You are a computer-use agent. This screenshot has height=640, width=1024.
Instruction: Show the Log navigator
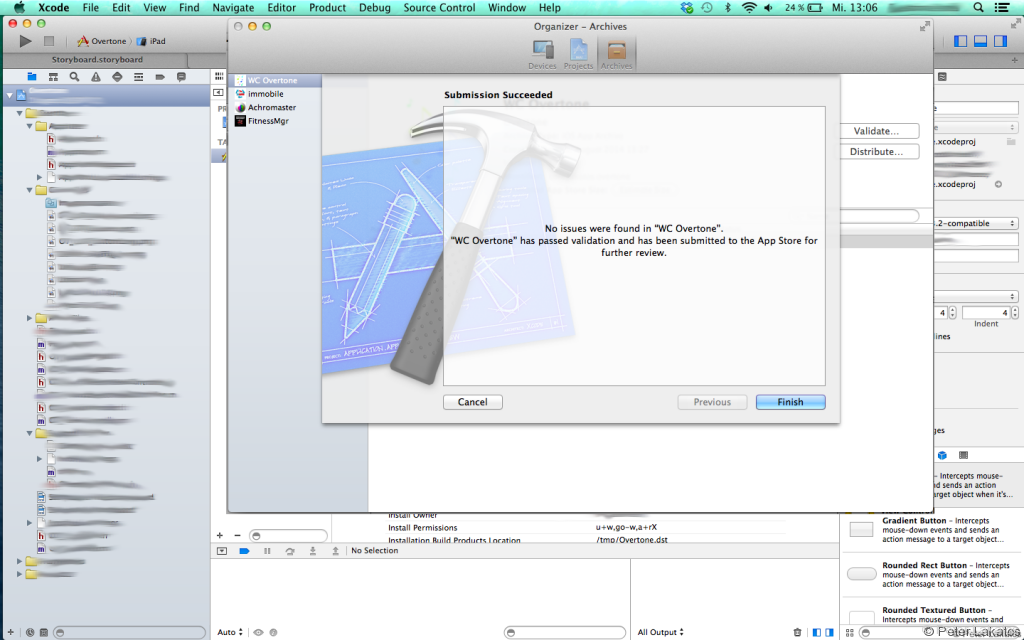(181, 77)
